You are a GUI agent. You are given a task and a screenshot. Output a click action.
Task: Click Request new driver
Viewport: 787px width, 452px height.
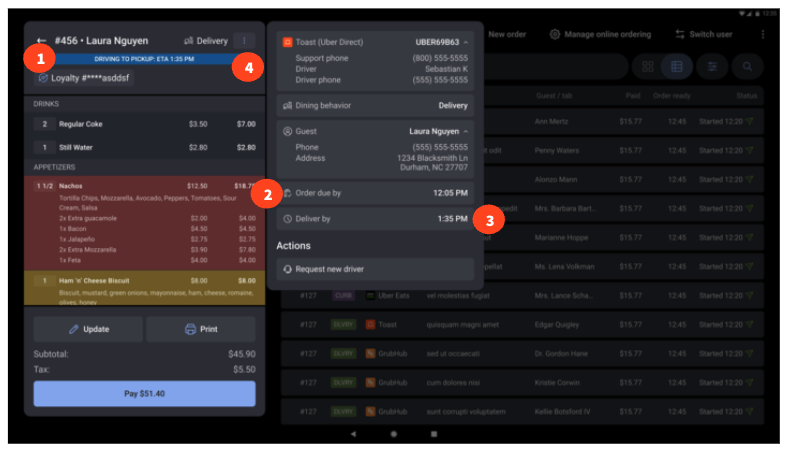[x=375, y=269]
